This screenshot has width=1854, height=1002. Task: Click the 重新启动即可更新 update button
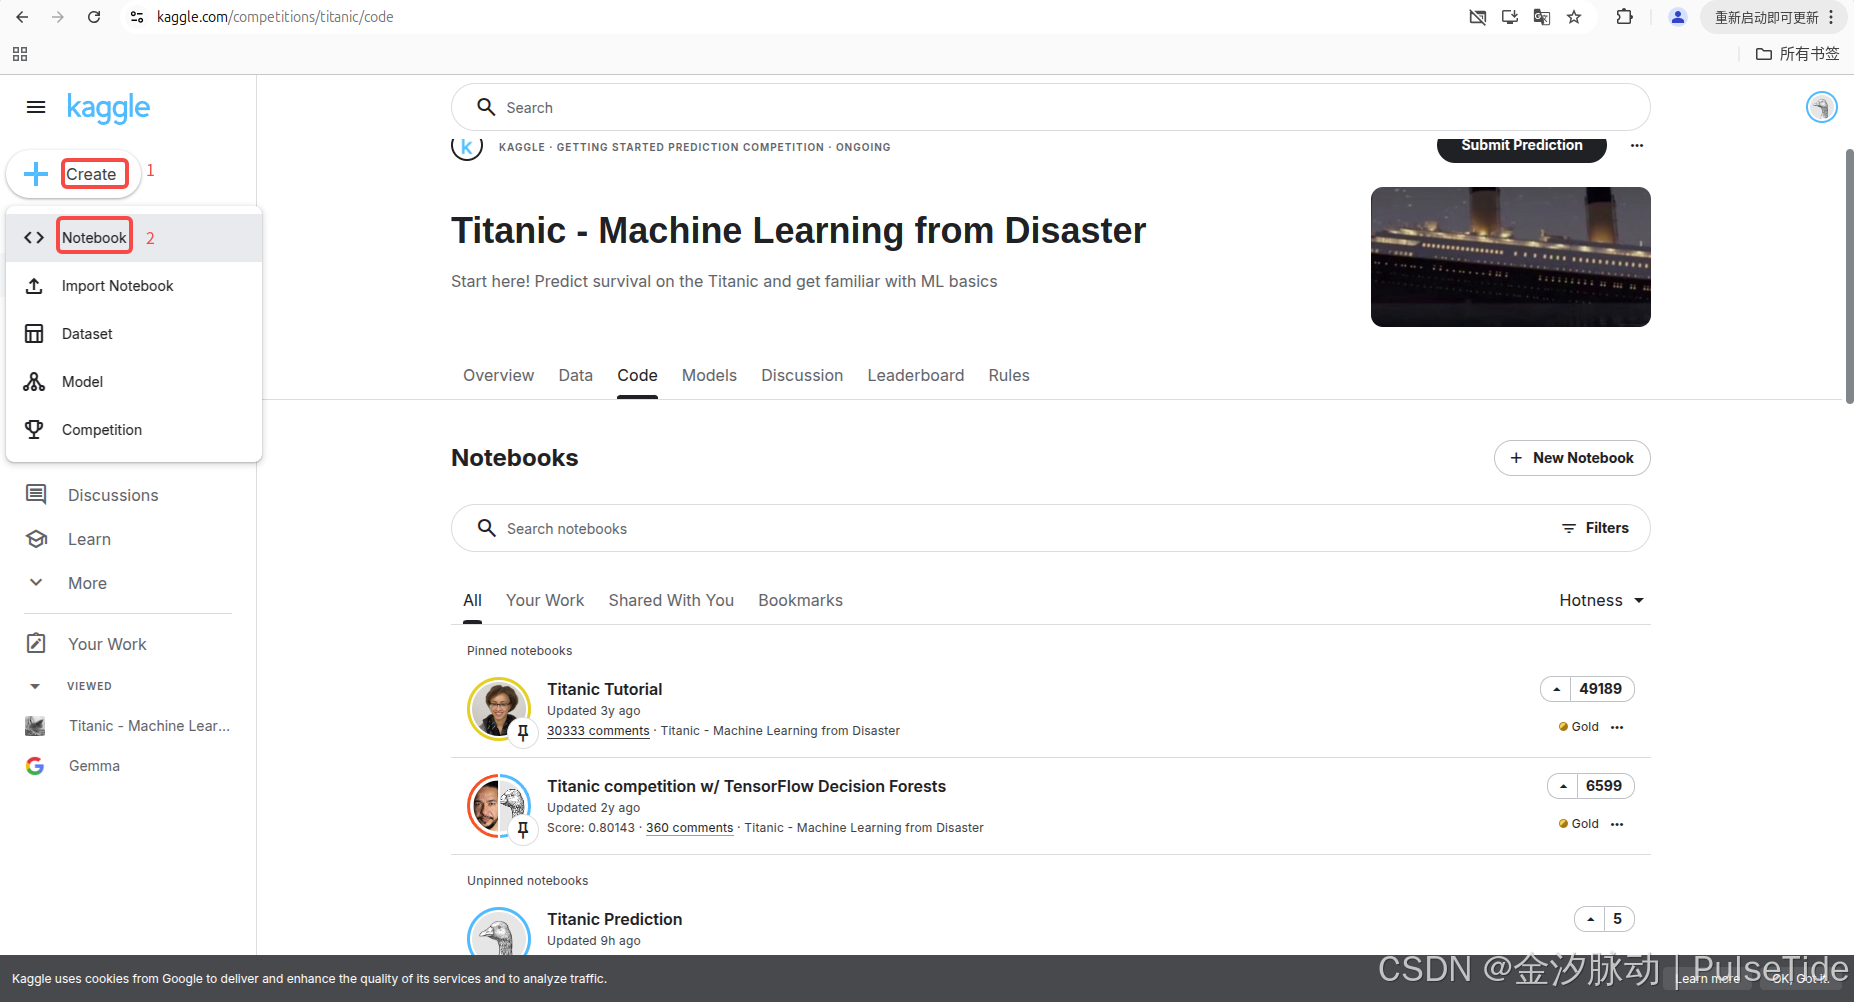(1767, 17)
